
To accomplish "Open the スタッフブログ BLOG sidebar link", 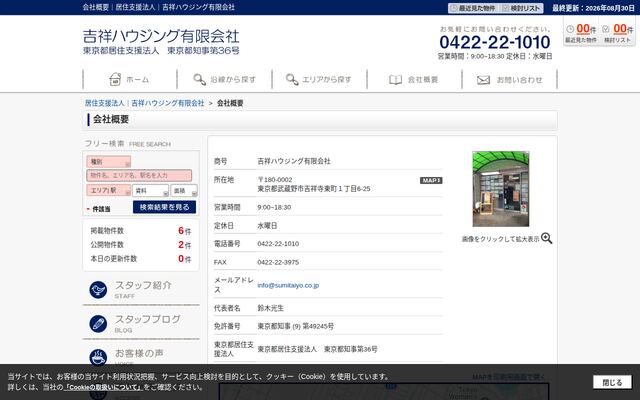I will (141, 324).
